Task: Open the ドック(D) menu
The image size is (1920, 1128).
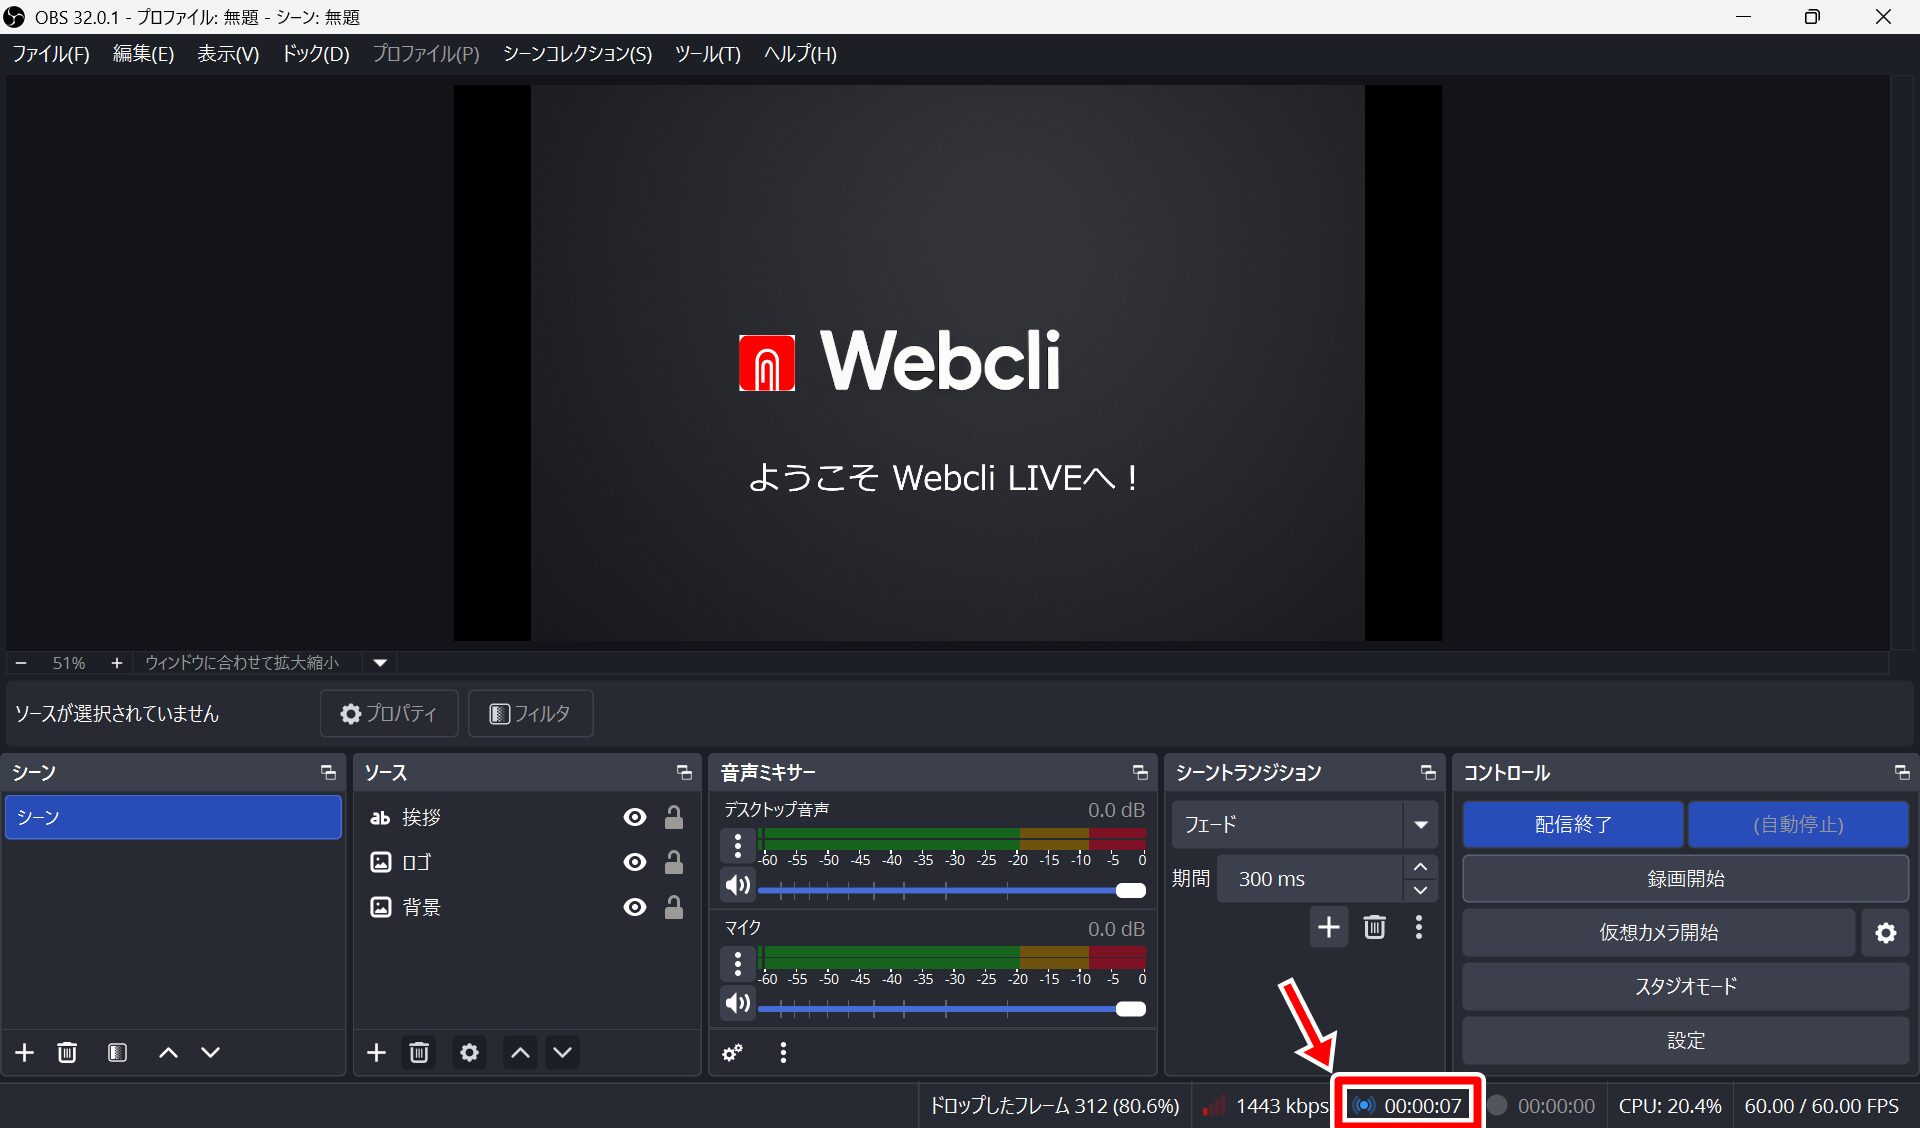Action: (315, 54)
